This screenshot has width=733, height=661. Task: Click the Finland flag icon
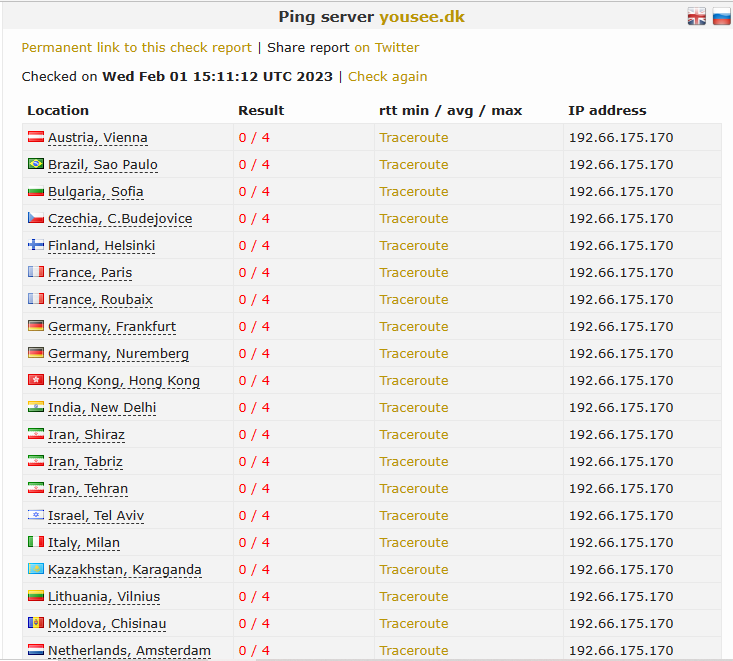click(x=36, y=245)
